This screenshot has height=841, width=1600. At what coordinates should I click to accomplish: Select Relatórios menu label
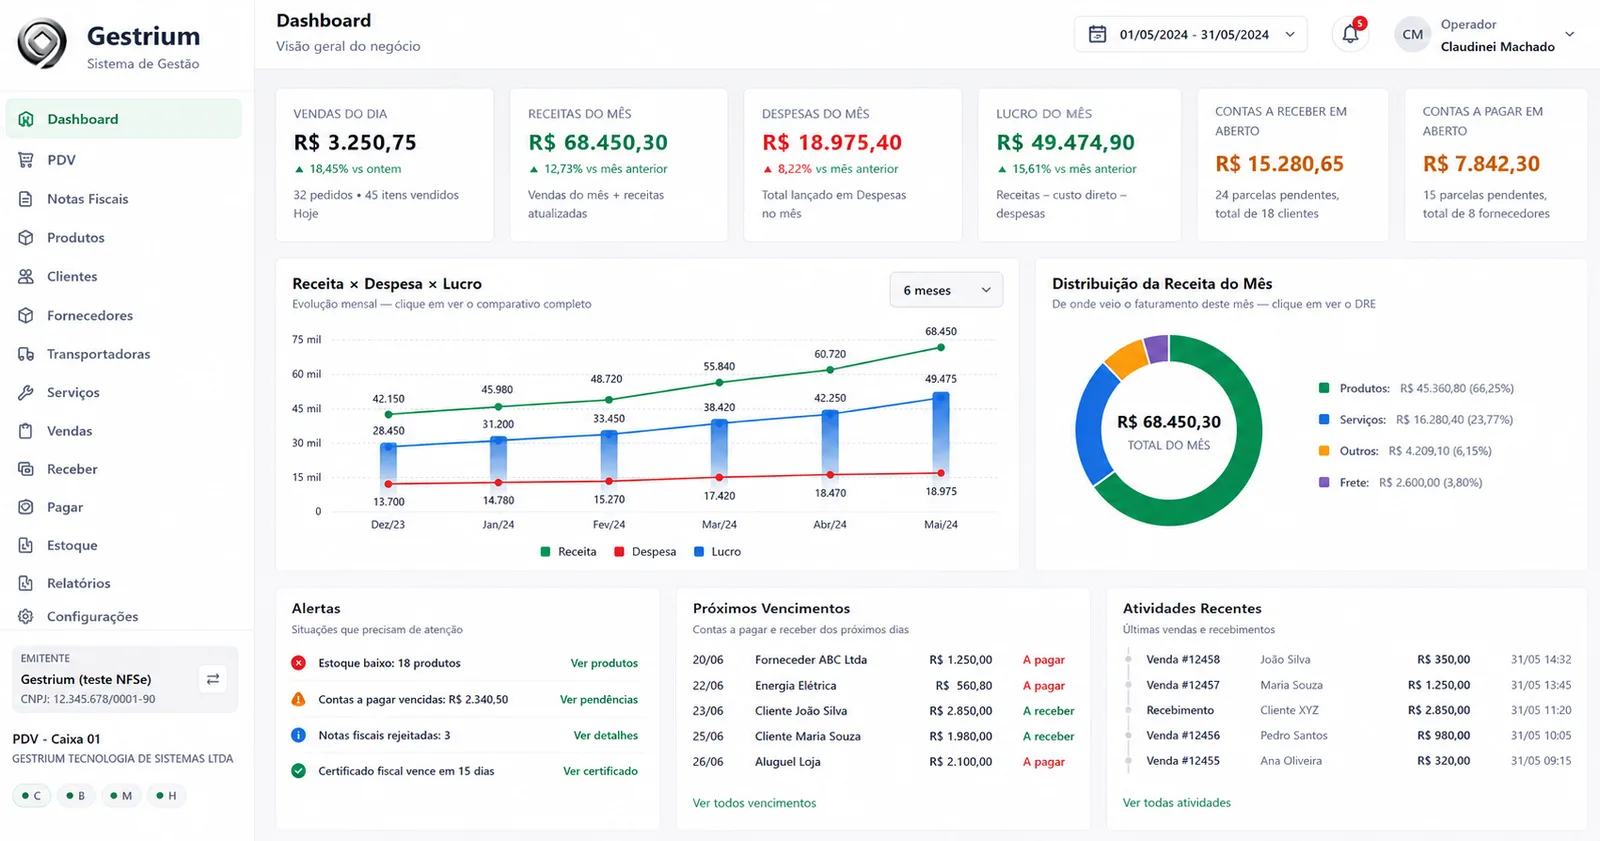pos(79,583)
